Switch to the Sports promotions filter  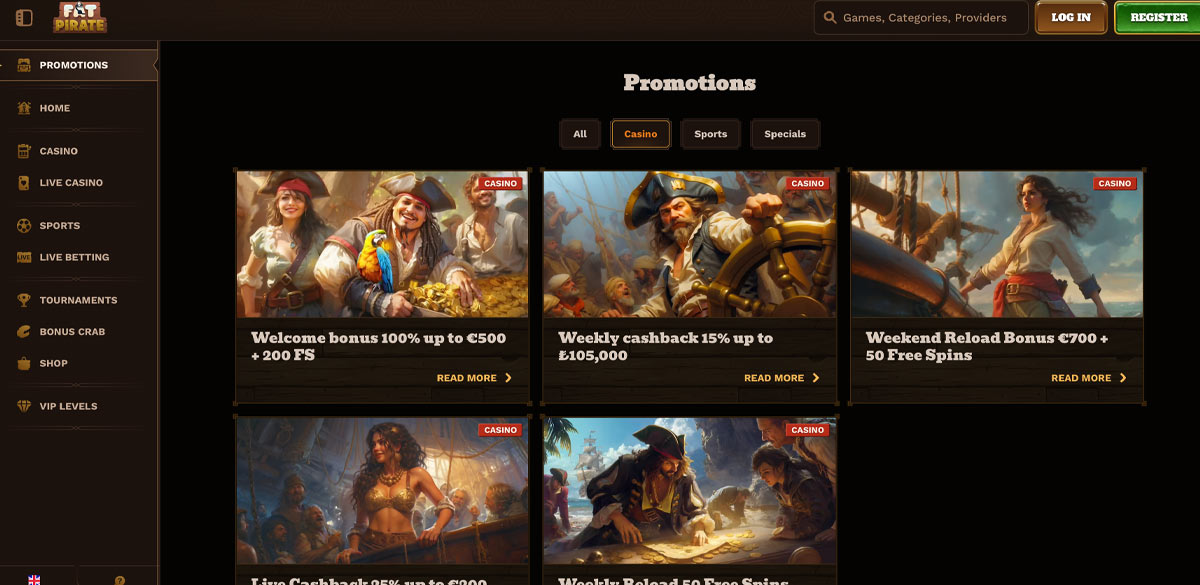pyautogui.click(x=710, y=133)
